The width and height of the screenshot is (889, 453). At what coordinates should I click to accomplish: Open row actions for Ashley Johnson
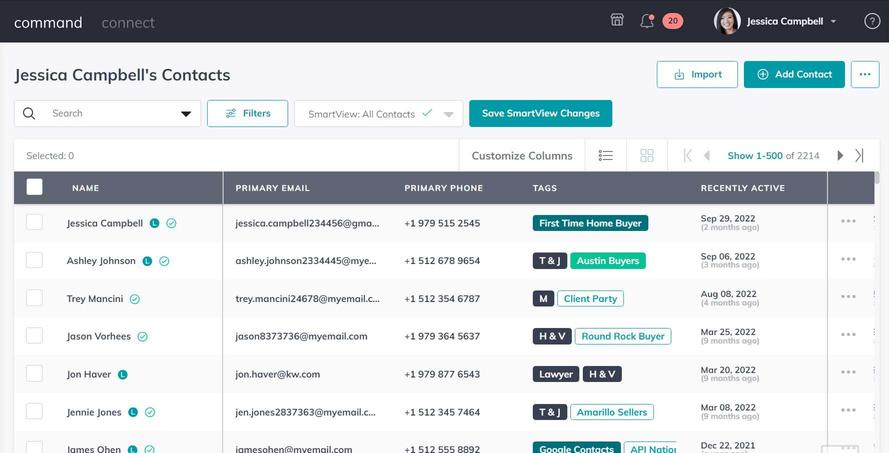point(848,259)
